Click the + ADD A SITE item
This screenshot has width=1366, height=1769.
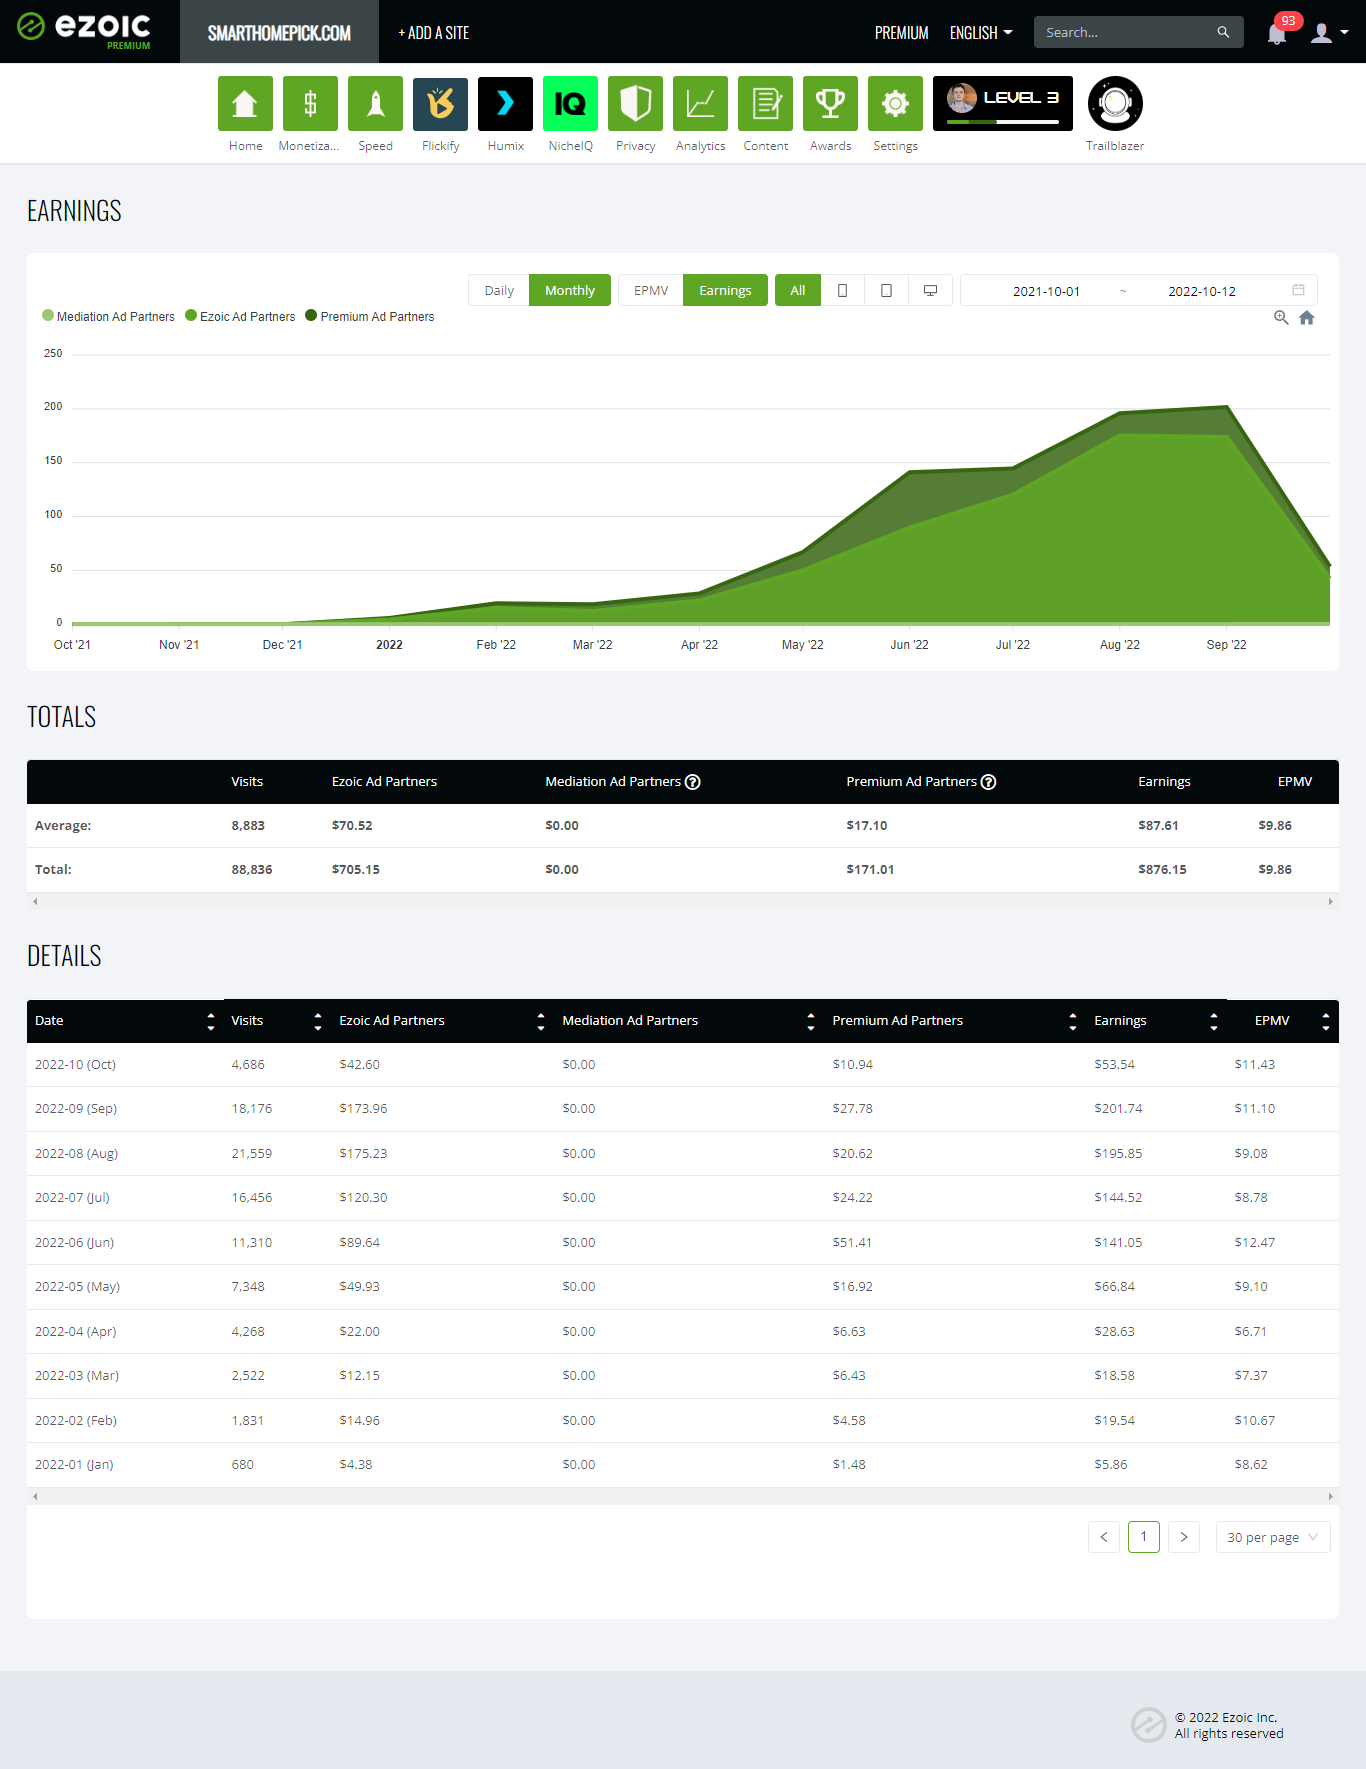tap(434, 33)
